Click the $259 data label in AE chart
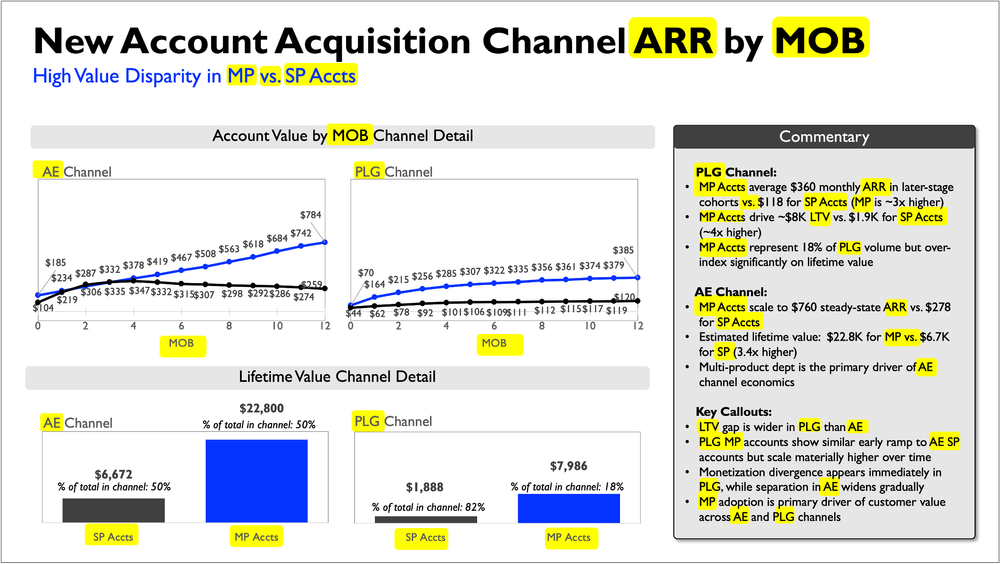Viewport: 1000px width, 564px height. coord(311,285)
